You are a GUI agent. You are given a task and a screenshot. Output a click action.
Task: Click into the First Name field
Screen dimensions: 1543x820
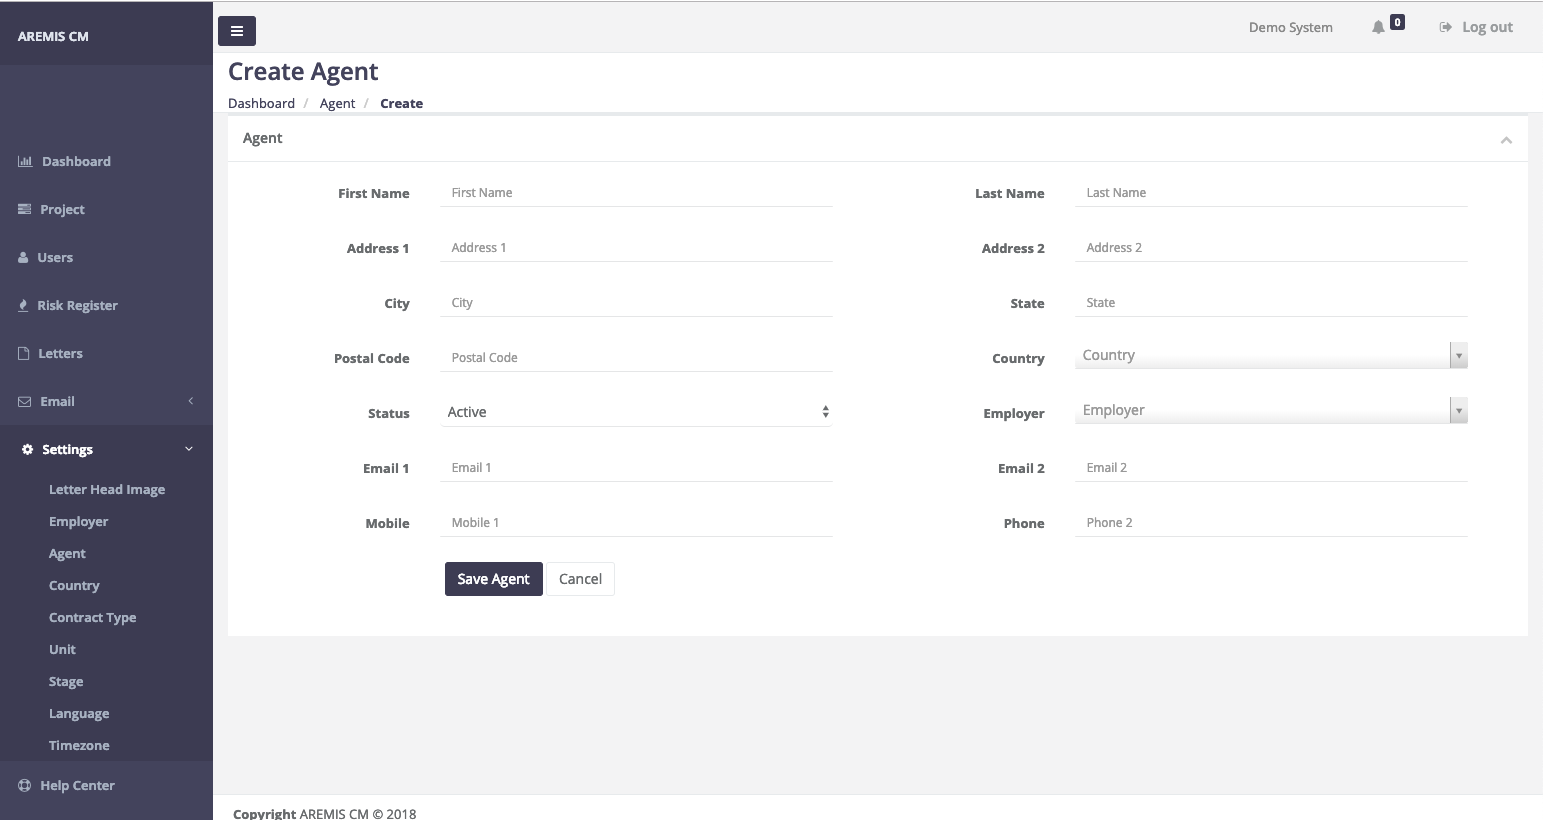tap(636, 193)
